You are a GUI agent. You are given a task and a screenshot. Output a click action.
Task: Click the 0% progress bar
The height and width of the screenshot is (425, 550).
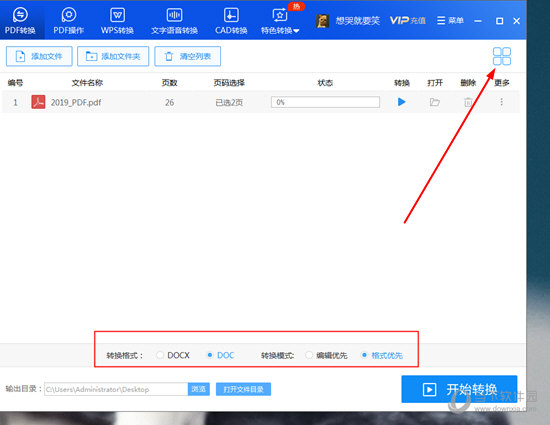pos(325,102)
